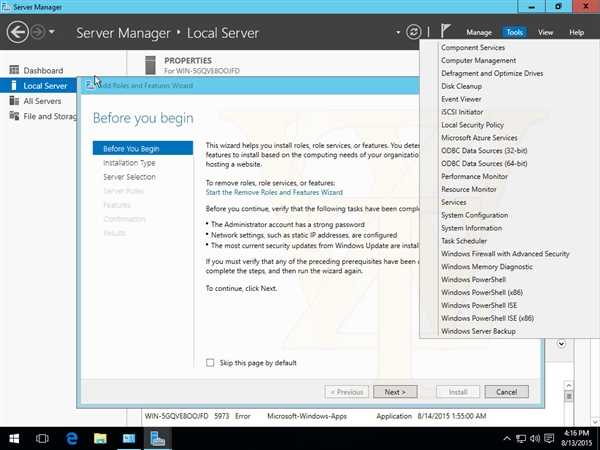This screenshot has height=450, width=600.
Task: Open the Windows Start button
Action: tap(14, 438)
